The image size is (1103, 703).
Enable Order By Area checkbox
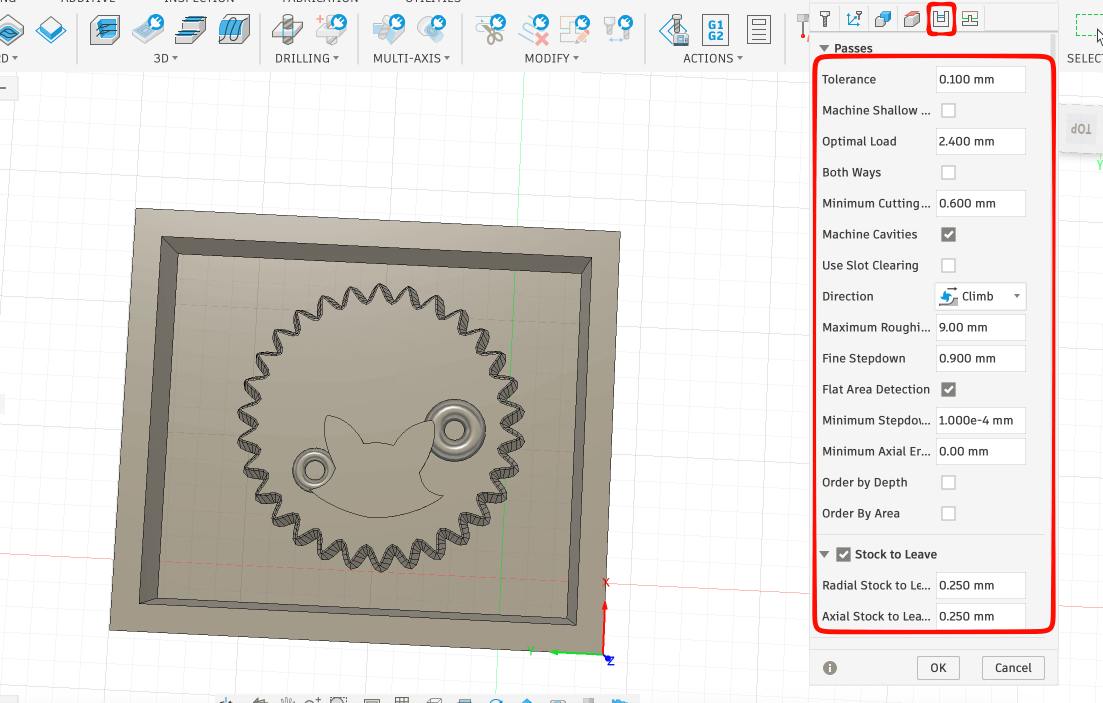pos(948,513)
